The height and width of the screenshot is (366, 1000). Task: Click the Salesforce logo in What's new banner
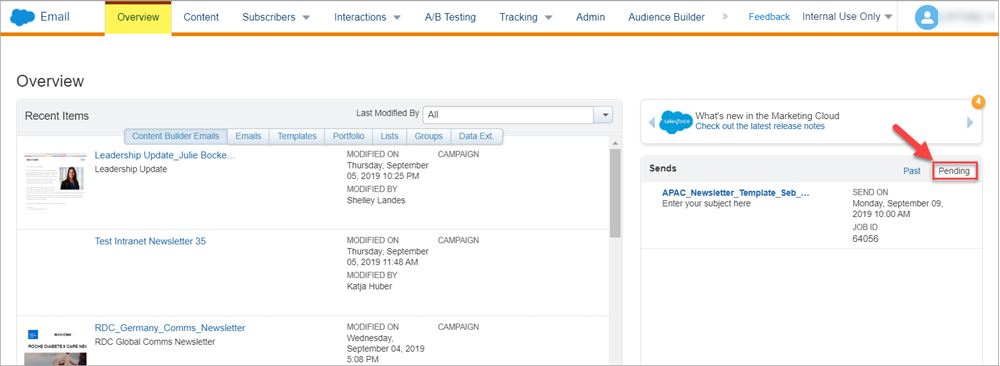pos(675,121)
